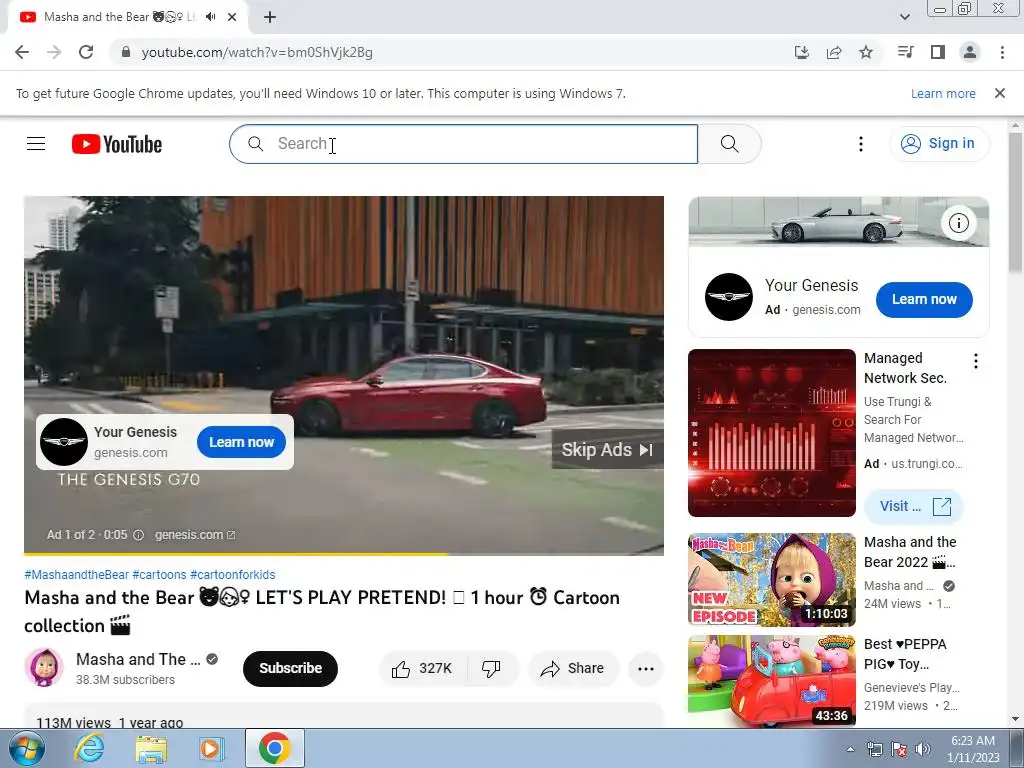Launch Internet Explorer from taskbar
This screenshot has width=1024, height=768.
tap(89, 748)
